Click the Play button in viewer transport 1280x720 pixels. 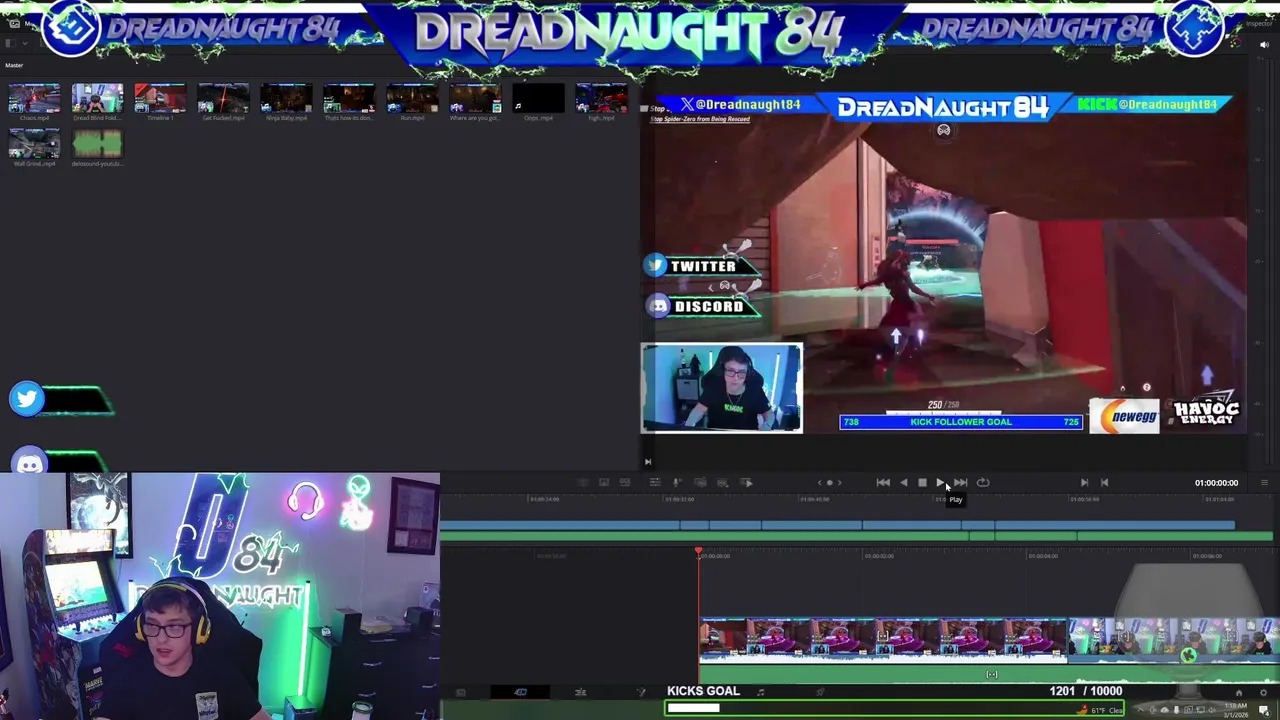click(940, 482)
